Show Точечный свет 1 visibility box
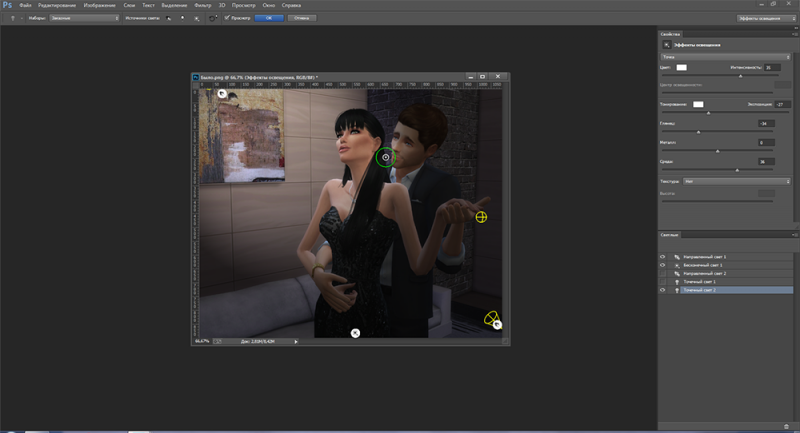 click(x=662, y=282)
